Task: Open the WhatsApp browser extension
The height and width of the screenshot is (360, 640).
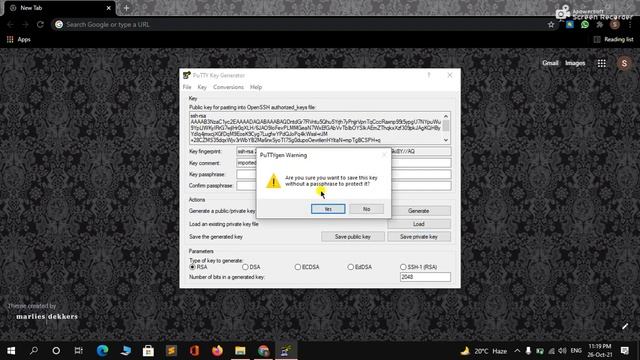Action: [x=585, y=24]
